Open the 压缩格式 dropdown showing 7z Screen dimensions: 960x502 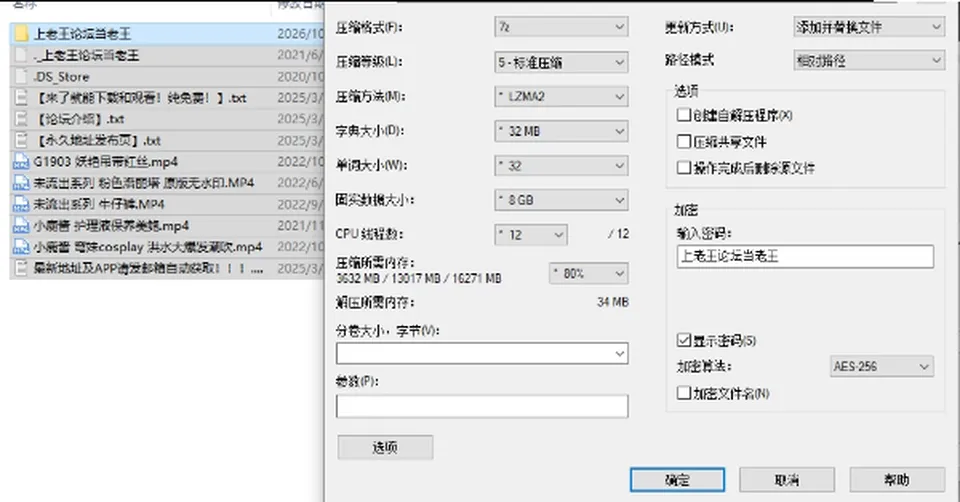(561, 27)
